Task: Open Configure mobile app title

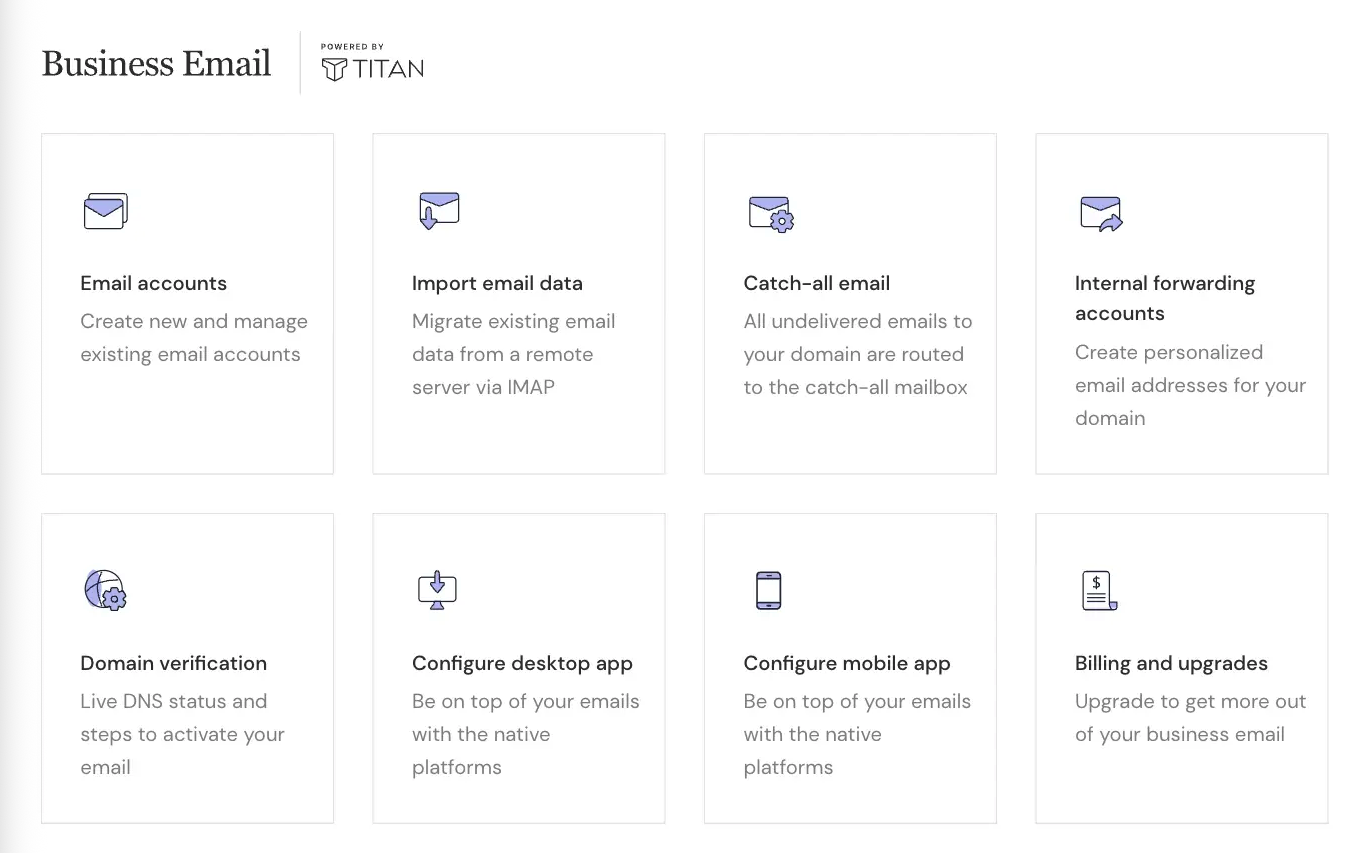Action: pos(846,663)
